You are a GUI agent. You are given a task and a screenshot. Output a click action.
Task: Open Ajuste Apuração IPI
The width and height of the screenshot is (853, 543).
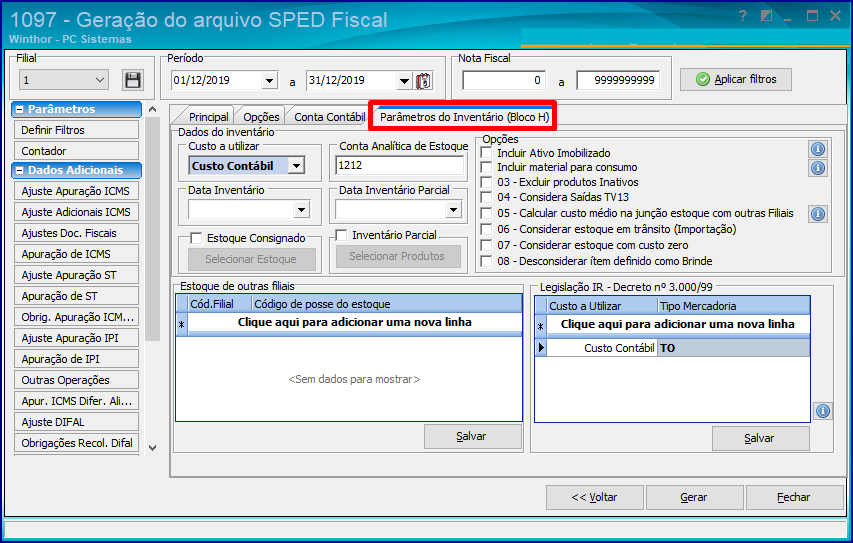click(76, 338)
